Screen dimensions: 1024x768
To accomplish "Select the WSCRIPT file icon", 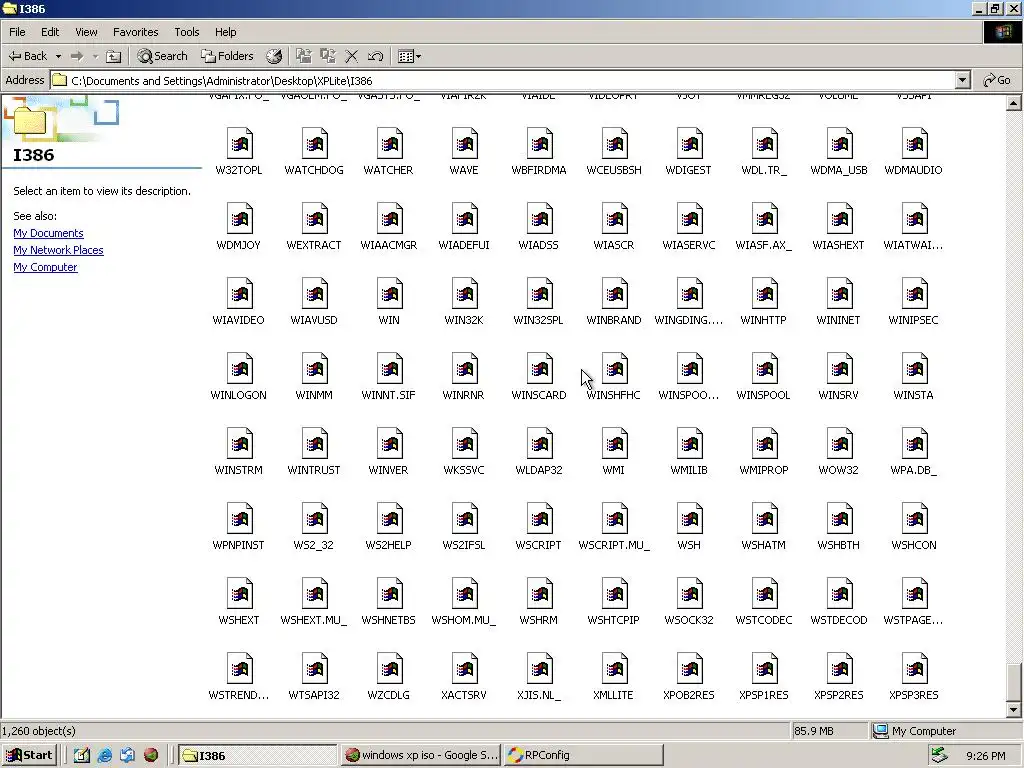I will pos(539,518).
